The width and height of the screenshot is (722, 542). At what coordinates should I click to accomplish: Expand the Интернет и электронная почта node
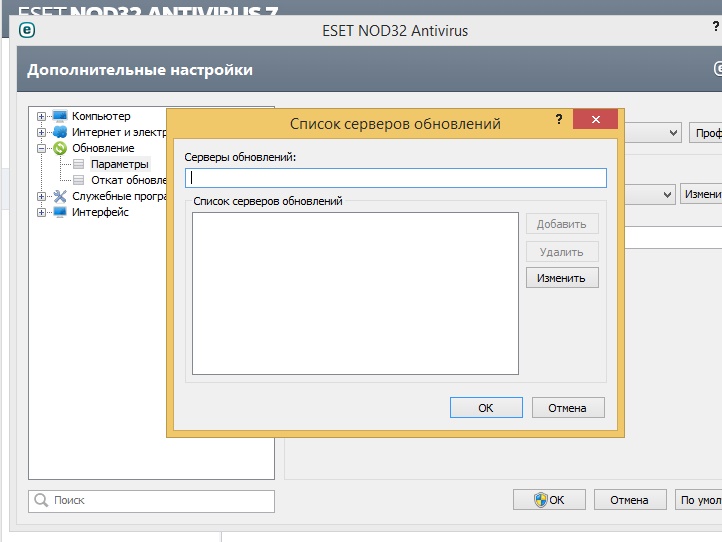[x=41, y=132]
